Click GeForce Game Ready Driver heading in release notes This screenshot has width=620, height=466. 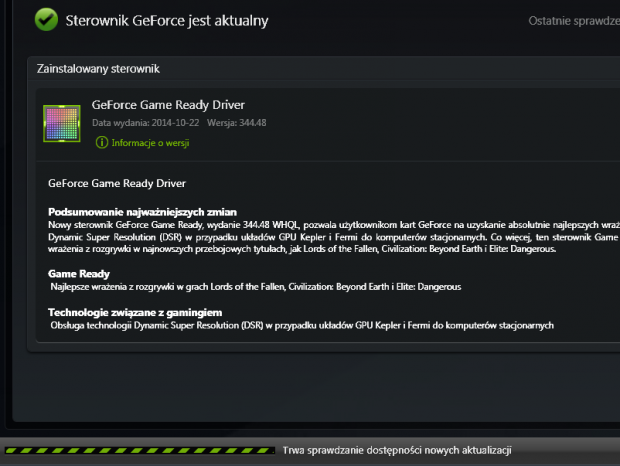point(117,184)
